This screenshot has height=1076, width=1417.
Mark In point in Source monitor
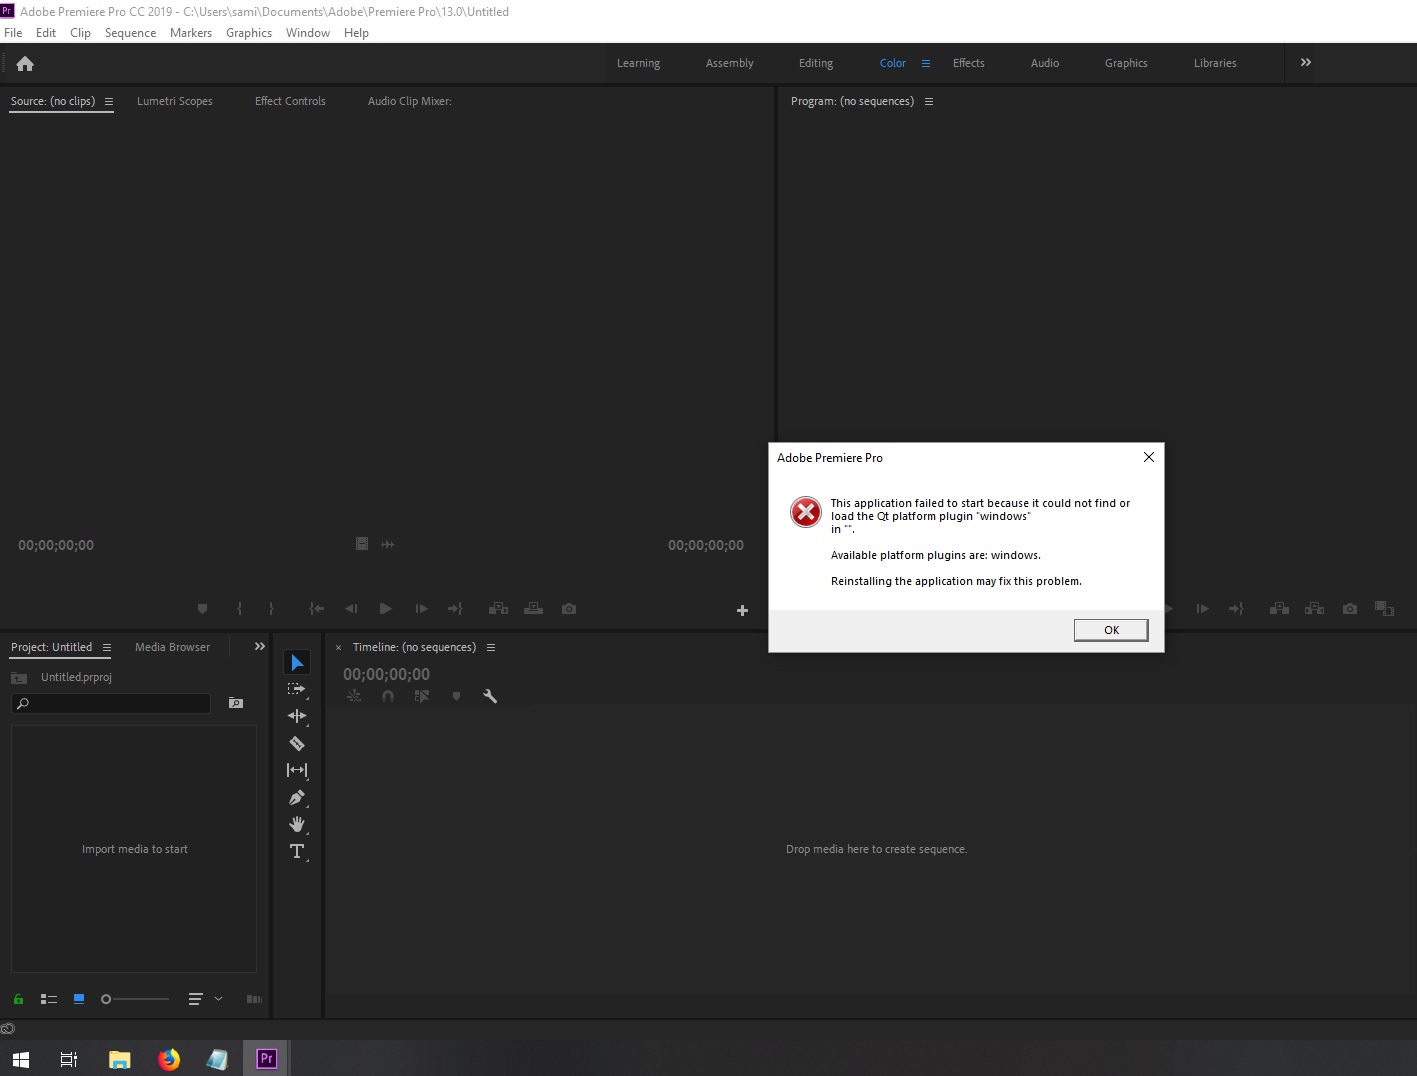239,608
